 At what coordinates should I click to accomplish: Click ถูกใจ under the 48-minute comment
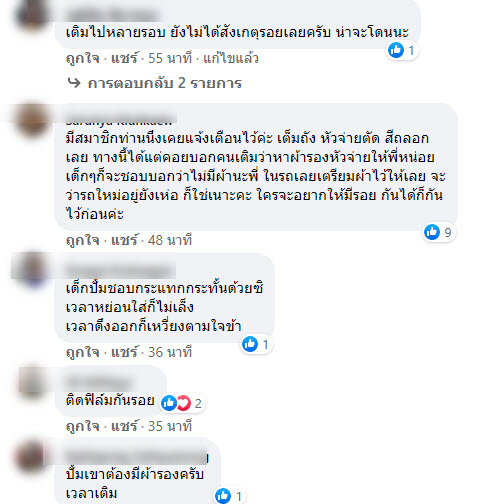click(83, 240)
